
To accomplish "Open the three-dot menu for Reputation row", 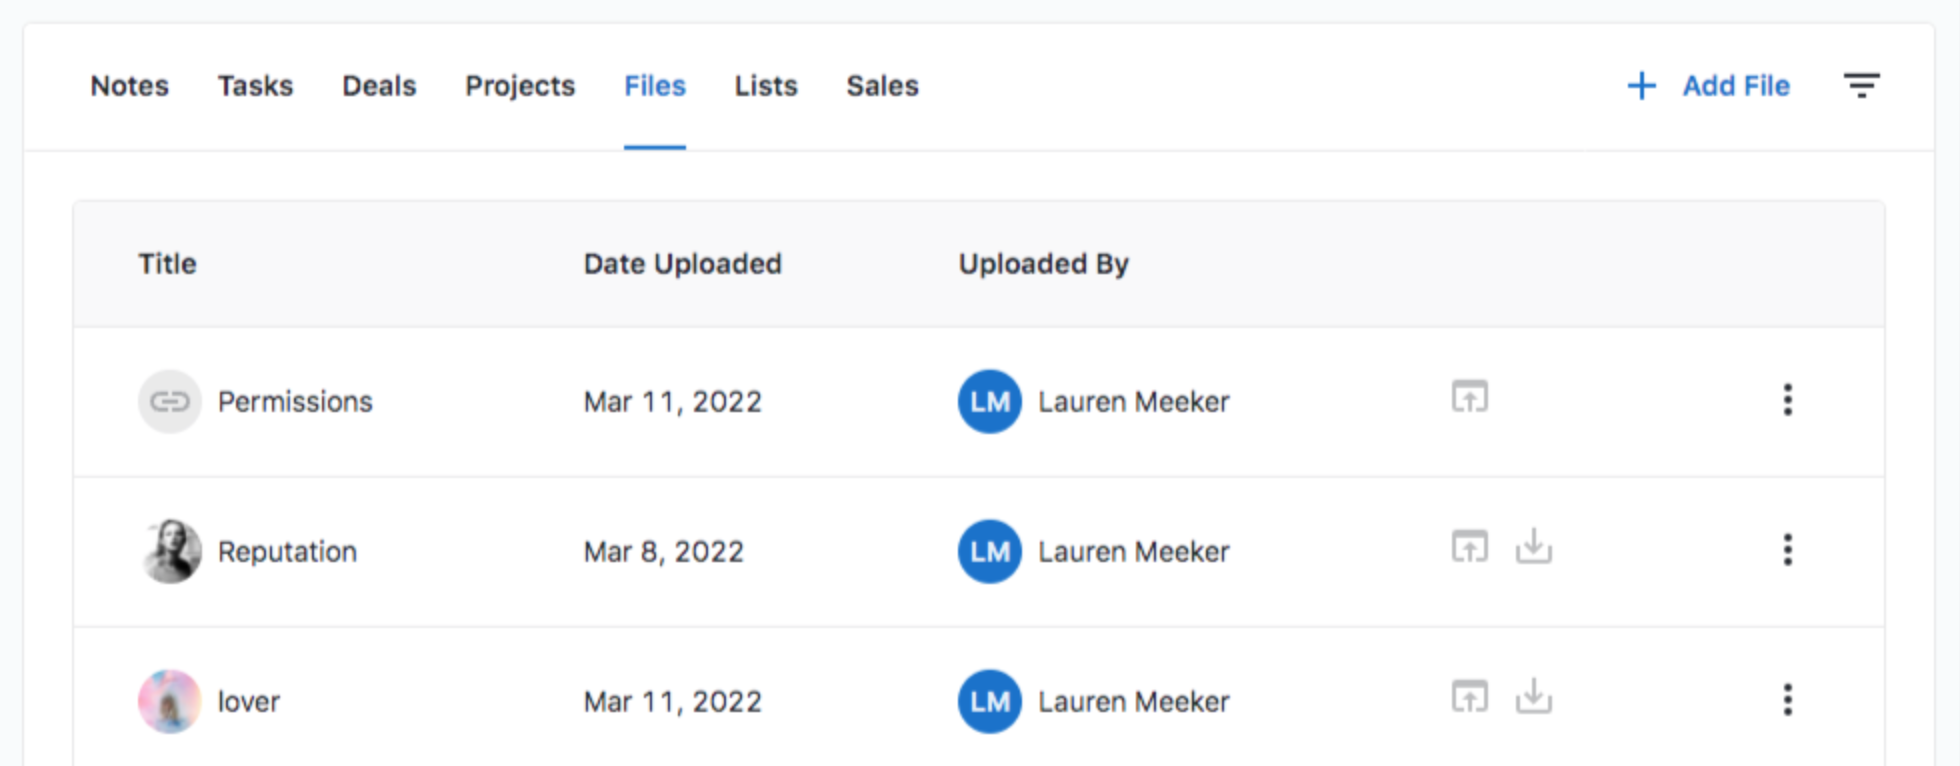I will pos(1787,550).
